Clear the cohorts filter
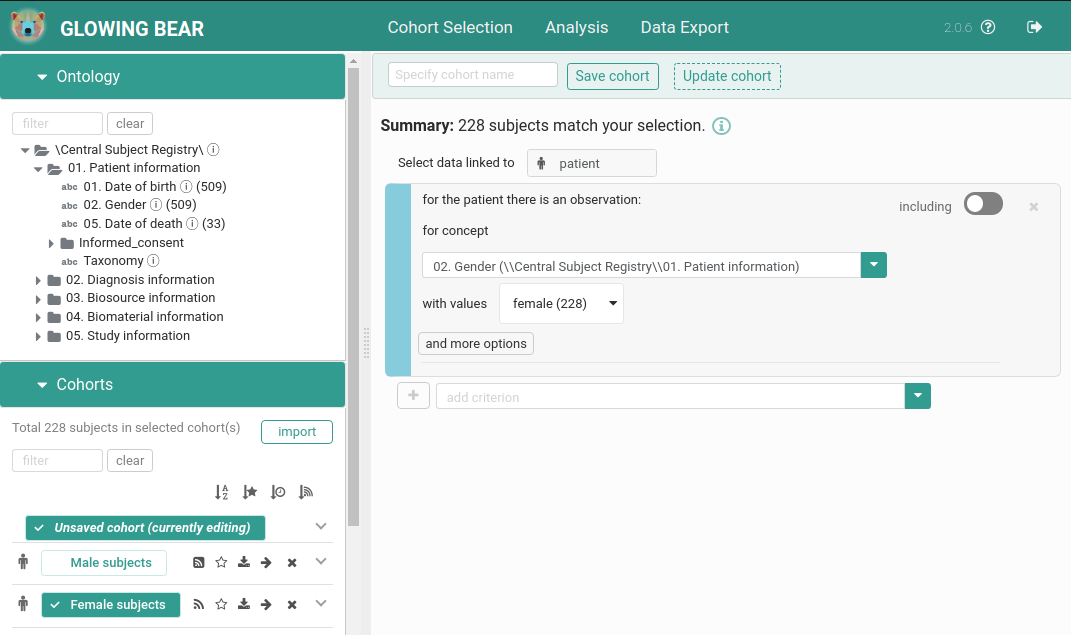 [130, 460]
